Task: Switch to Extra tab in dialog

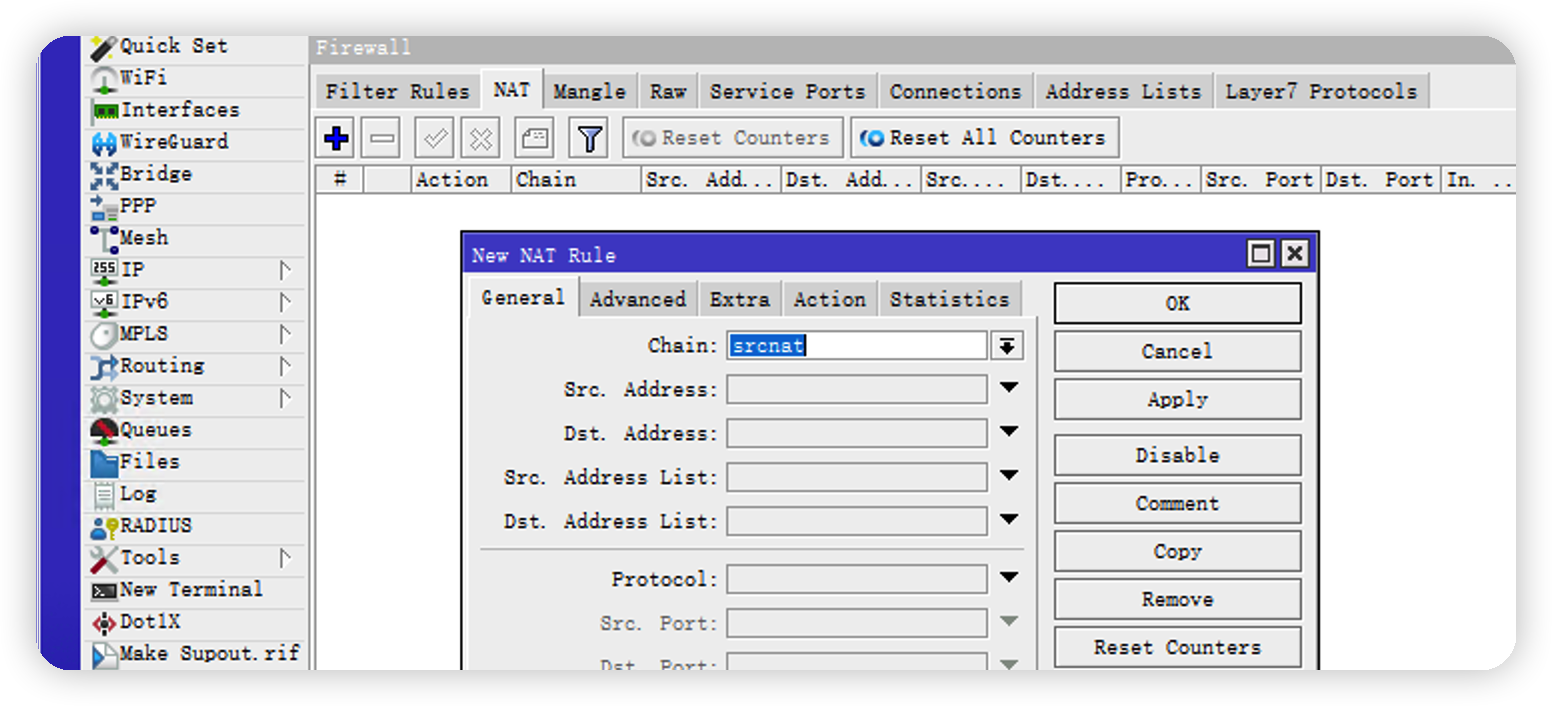Action: (740, 299)
